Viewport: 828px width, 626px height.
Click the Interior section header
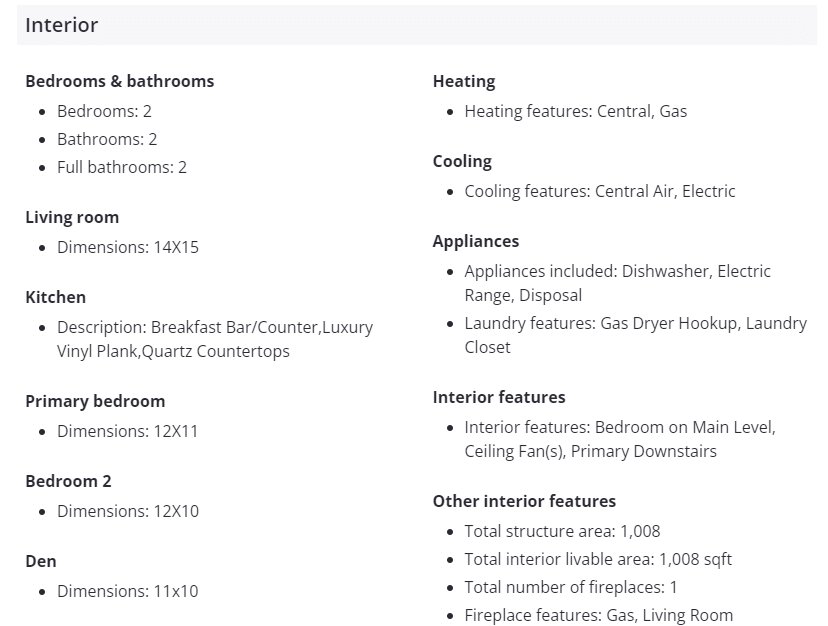62,25
